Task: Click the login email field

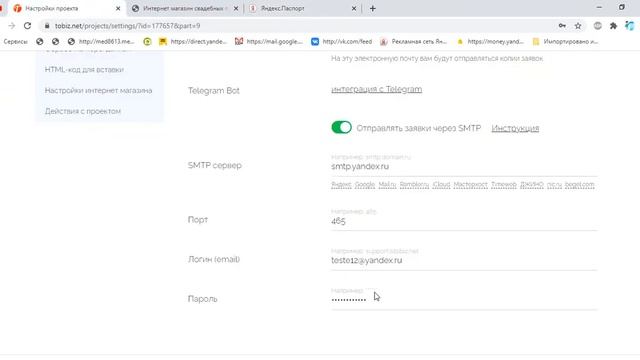Action: 464,260
